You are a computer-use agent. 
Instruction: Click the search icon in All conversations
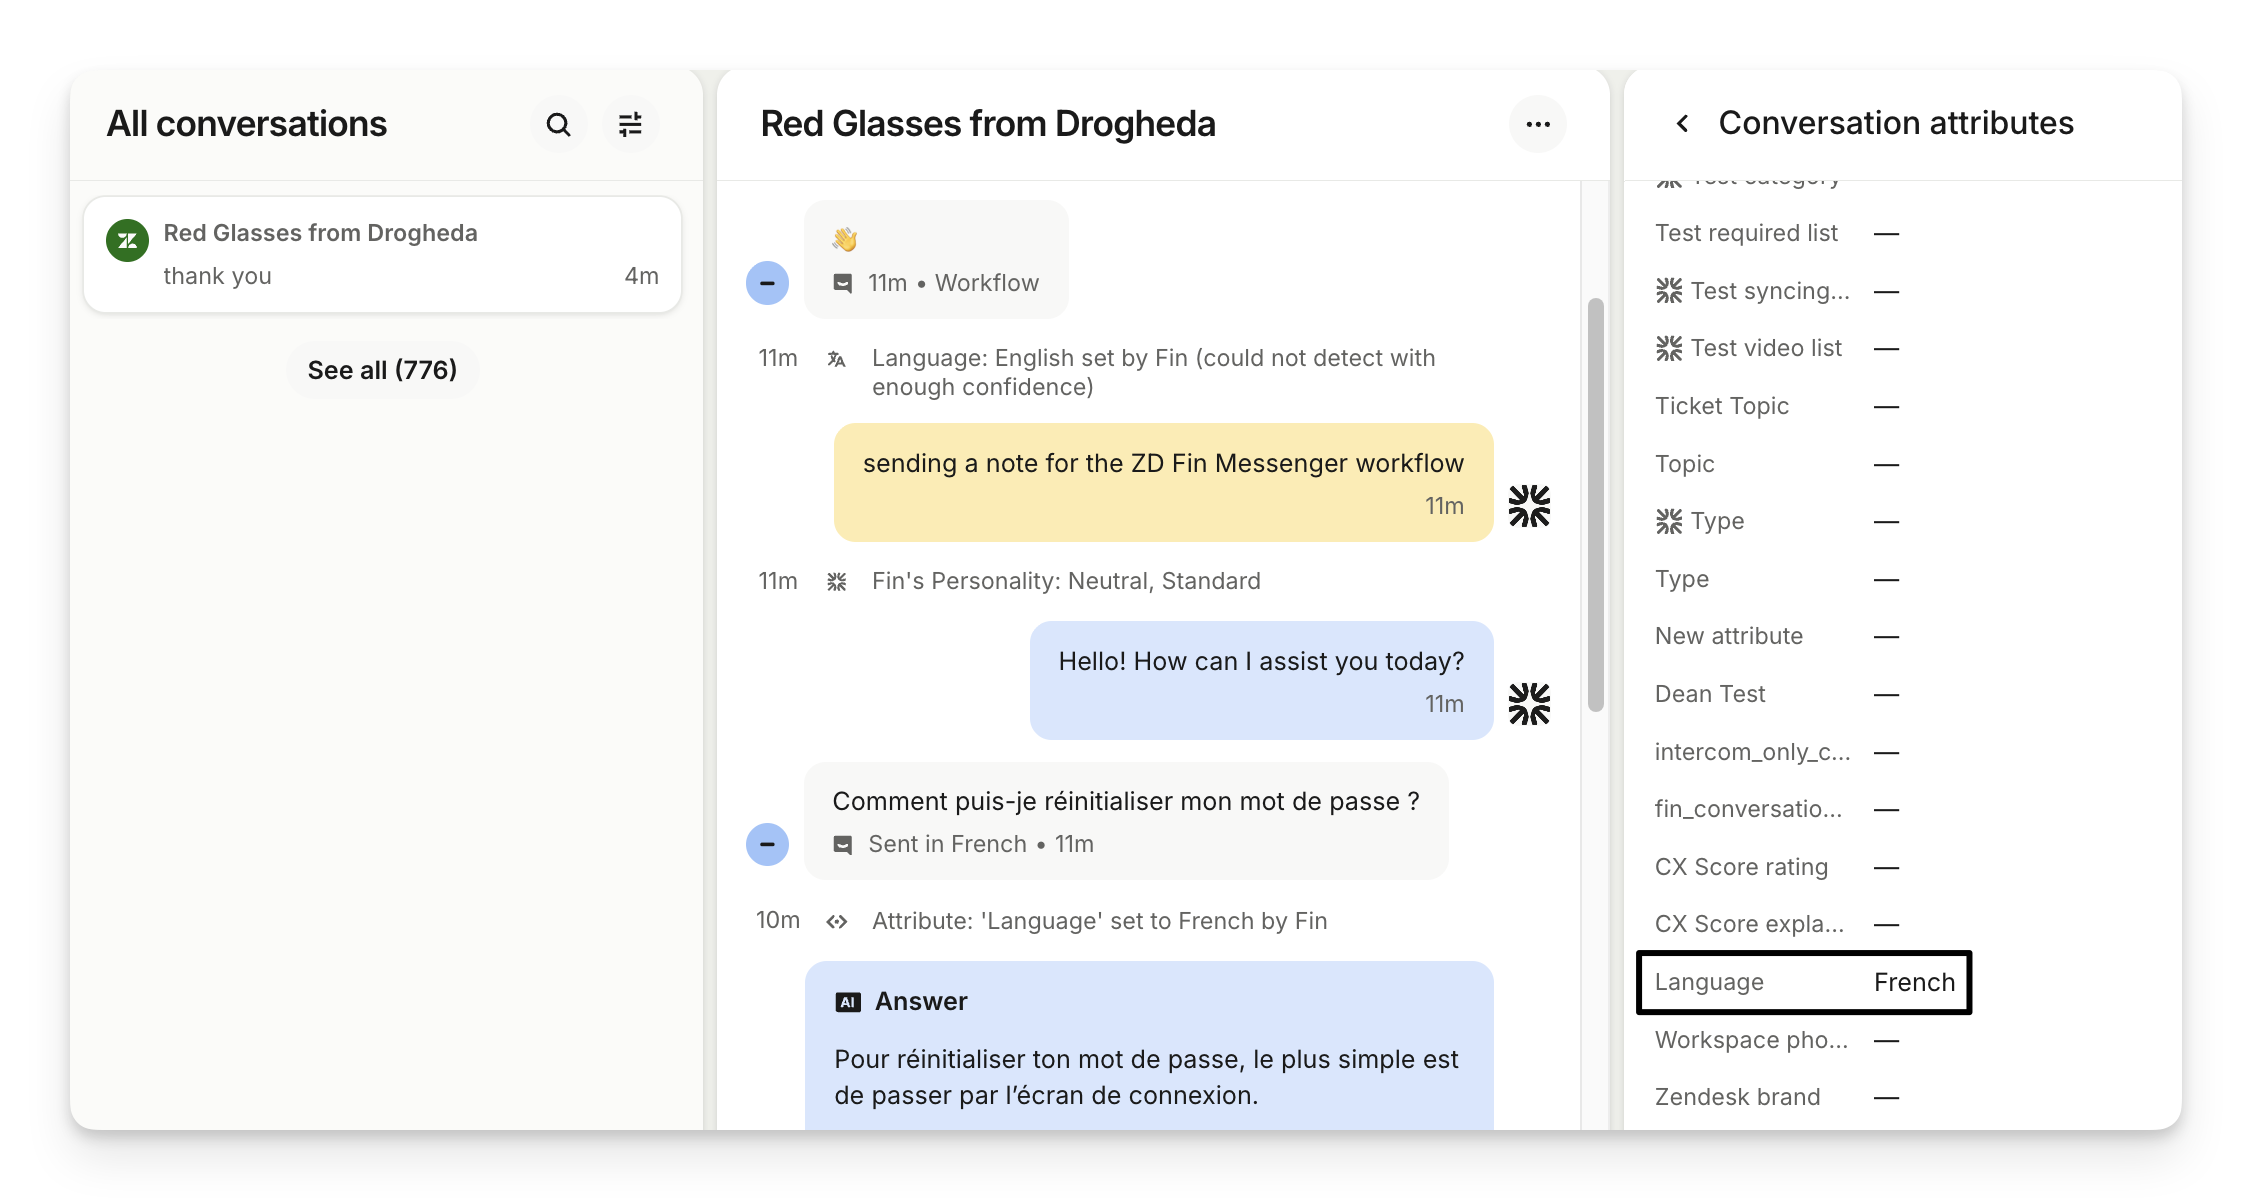(x=558, y=125)
